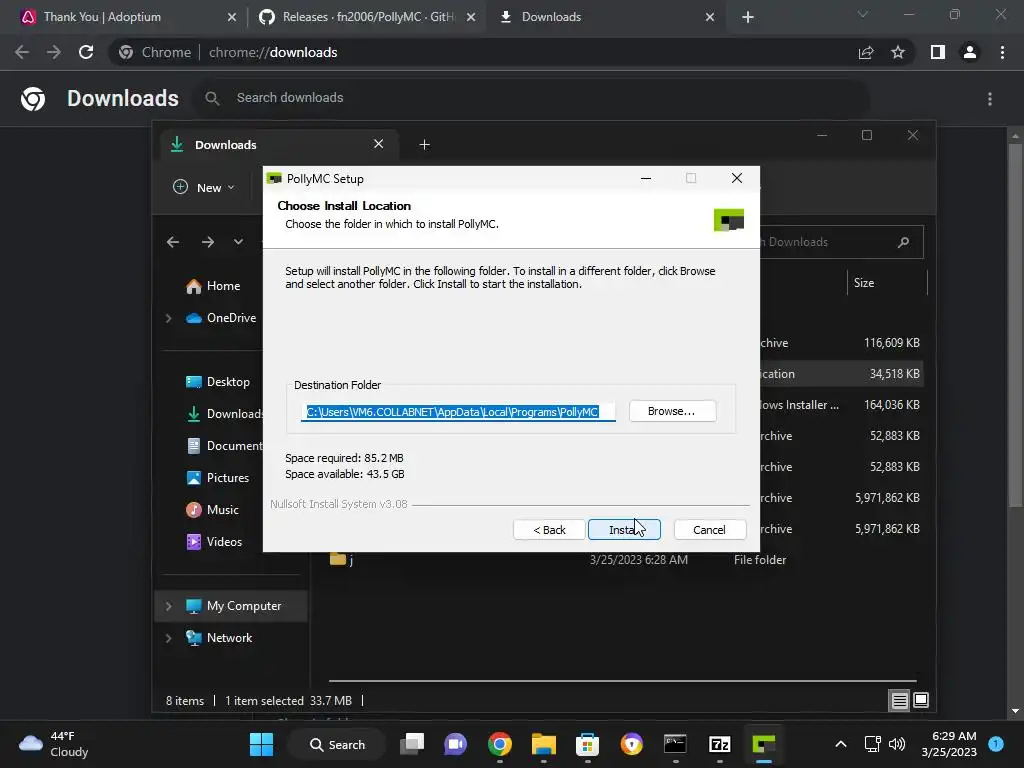This screenshot has height=768, width=1024.
Task: Click the taskbar Search box
Action: pos(337,744)
